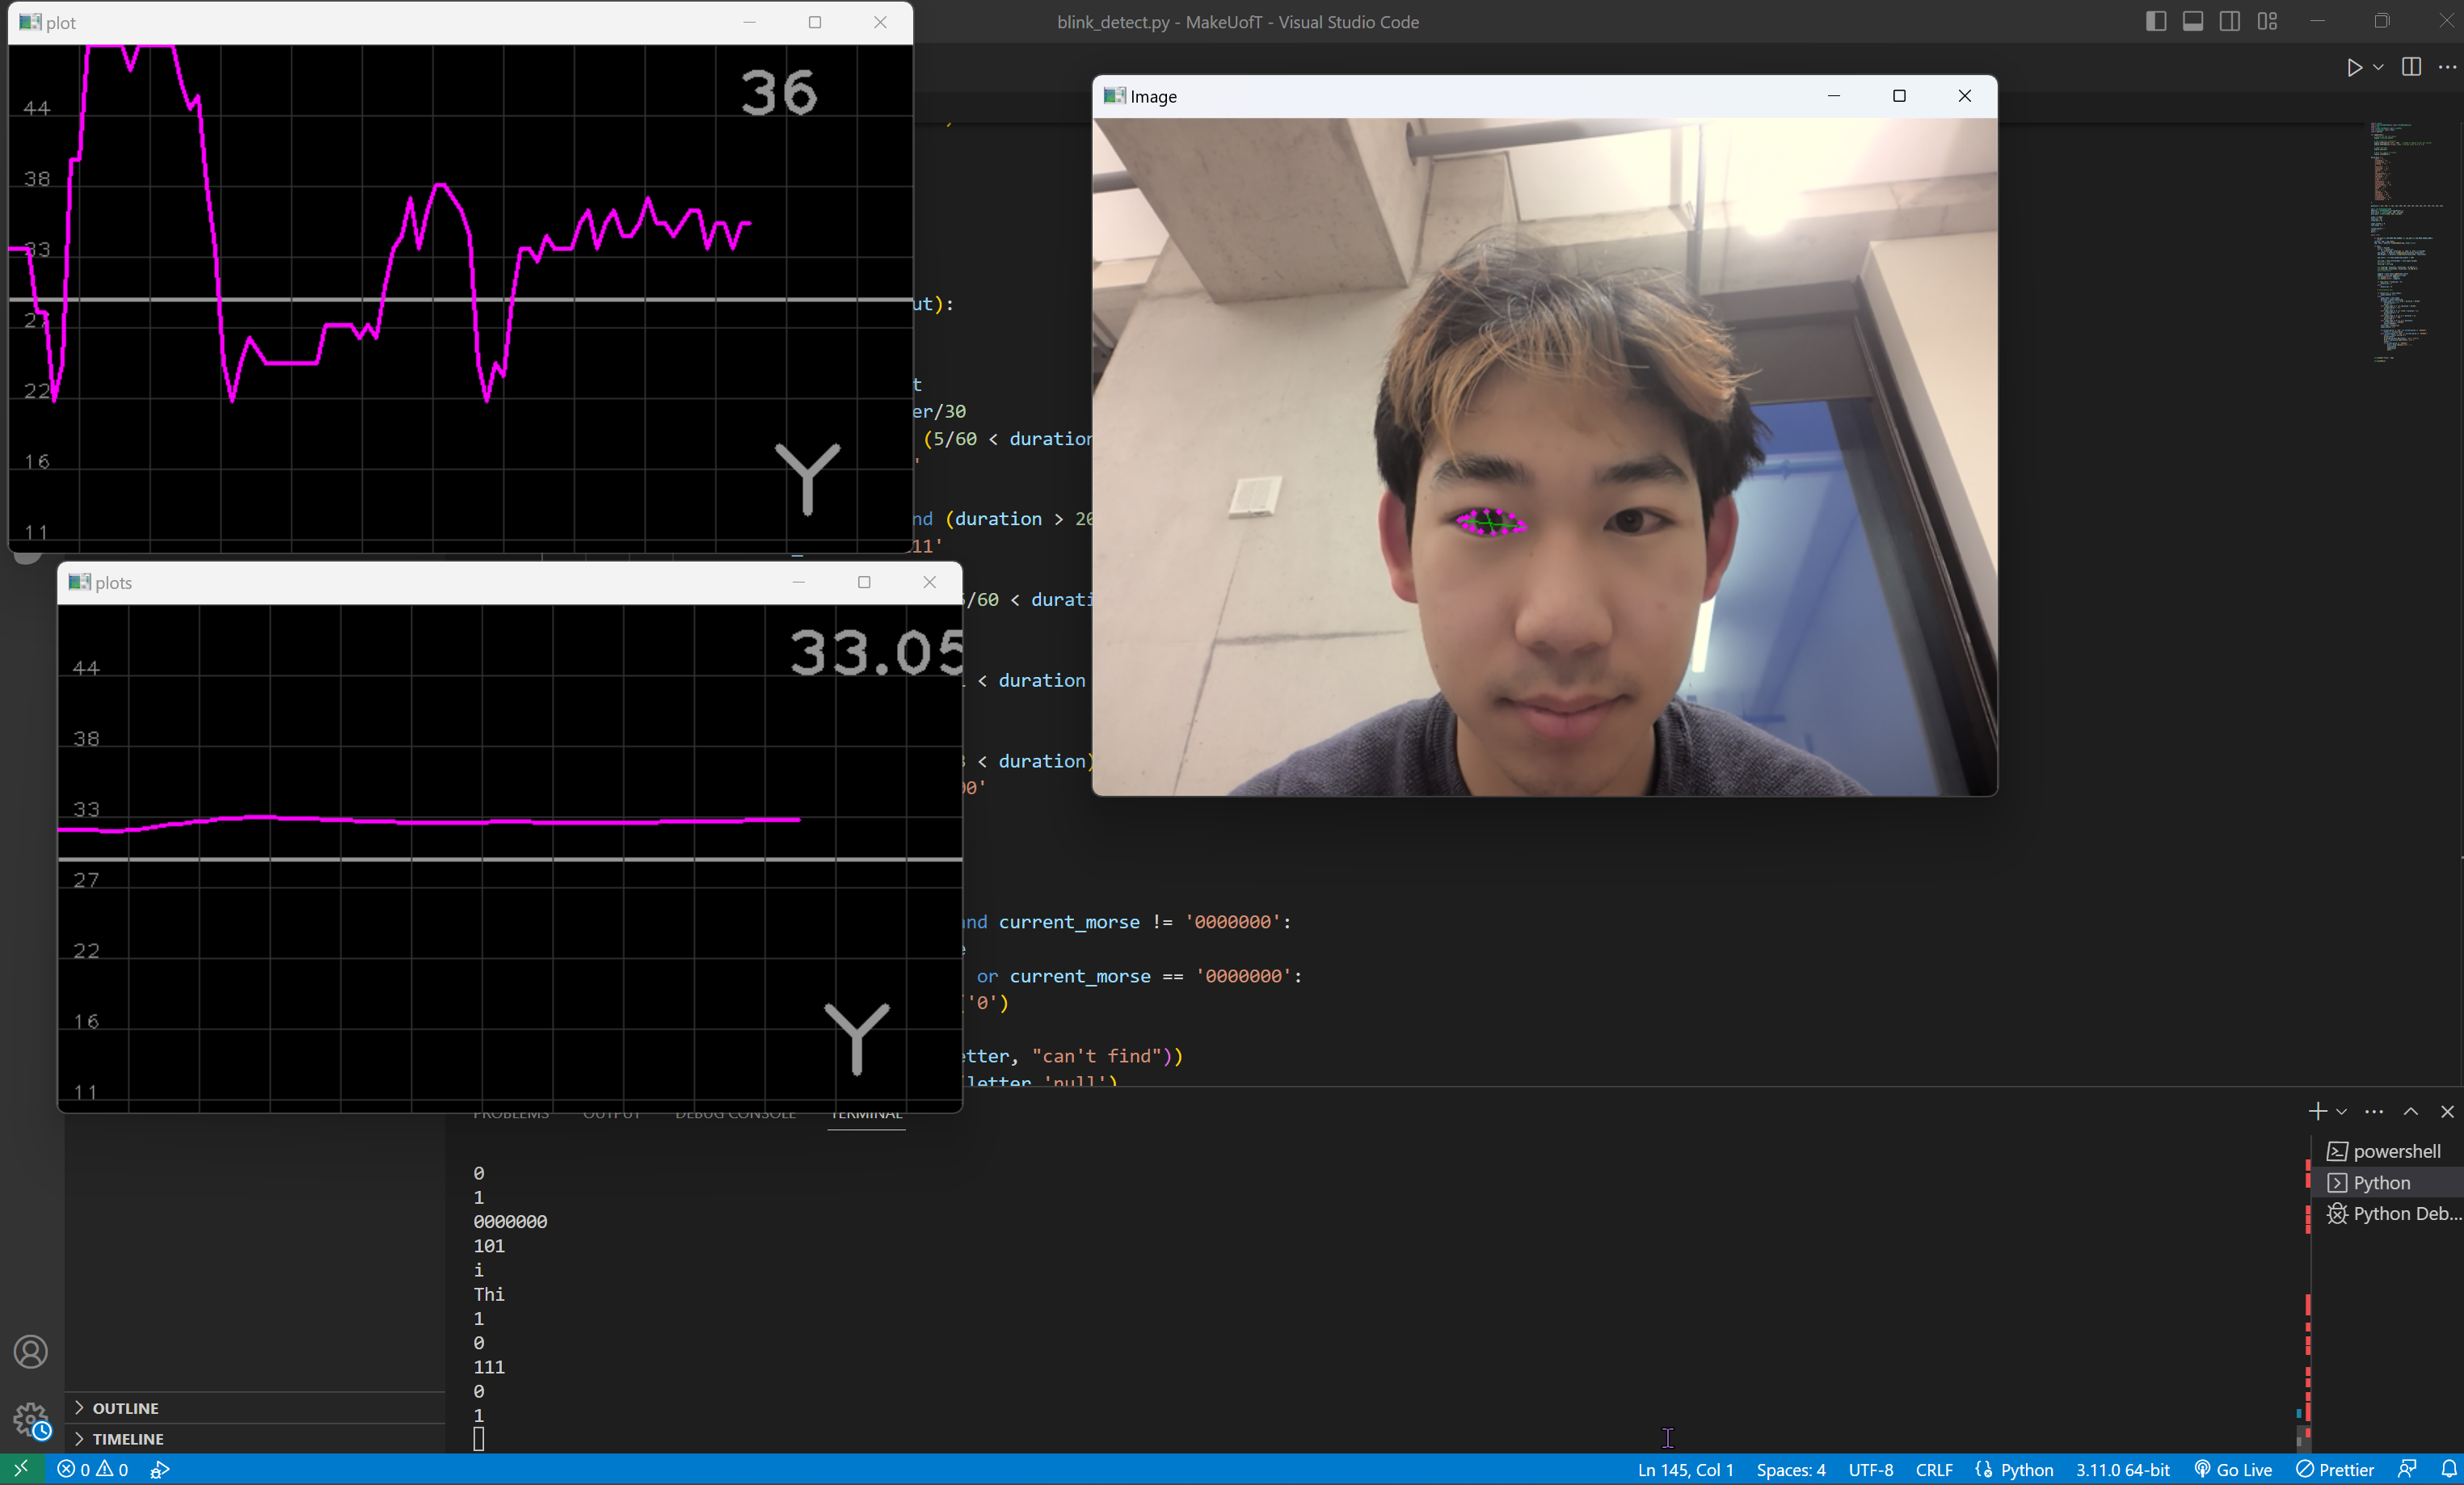Select the Python Debug terminal entry
This screenshot has height=1485, width=2464.
[2404, 1213]
